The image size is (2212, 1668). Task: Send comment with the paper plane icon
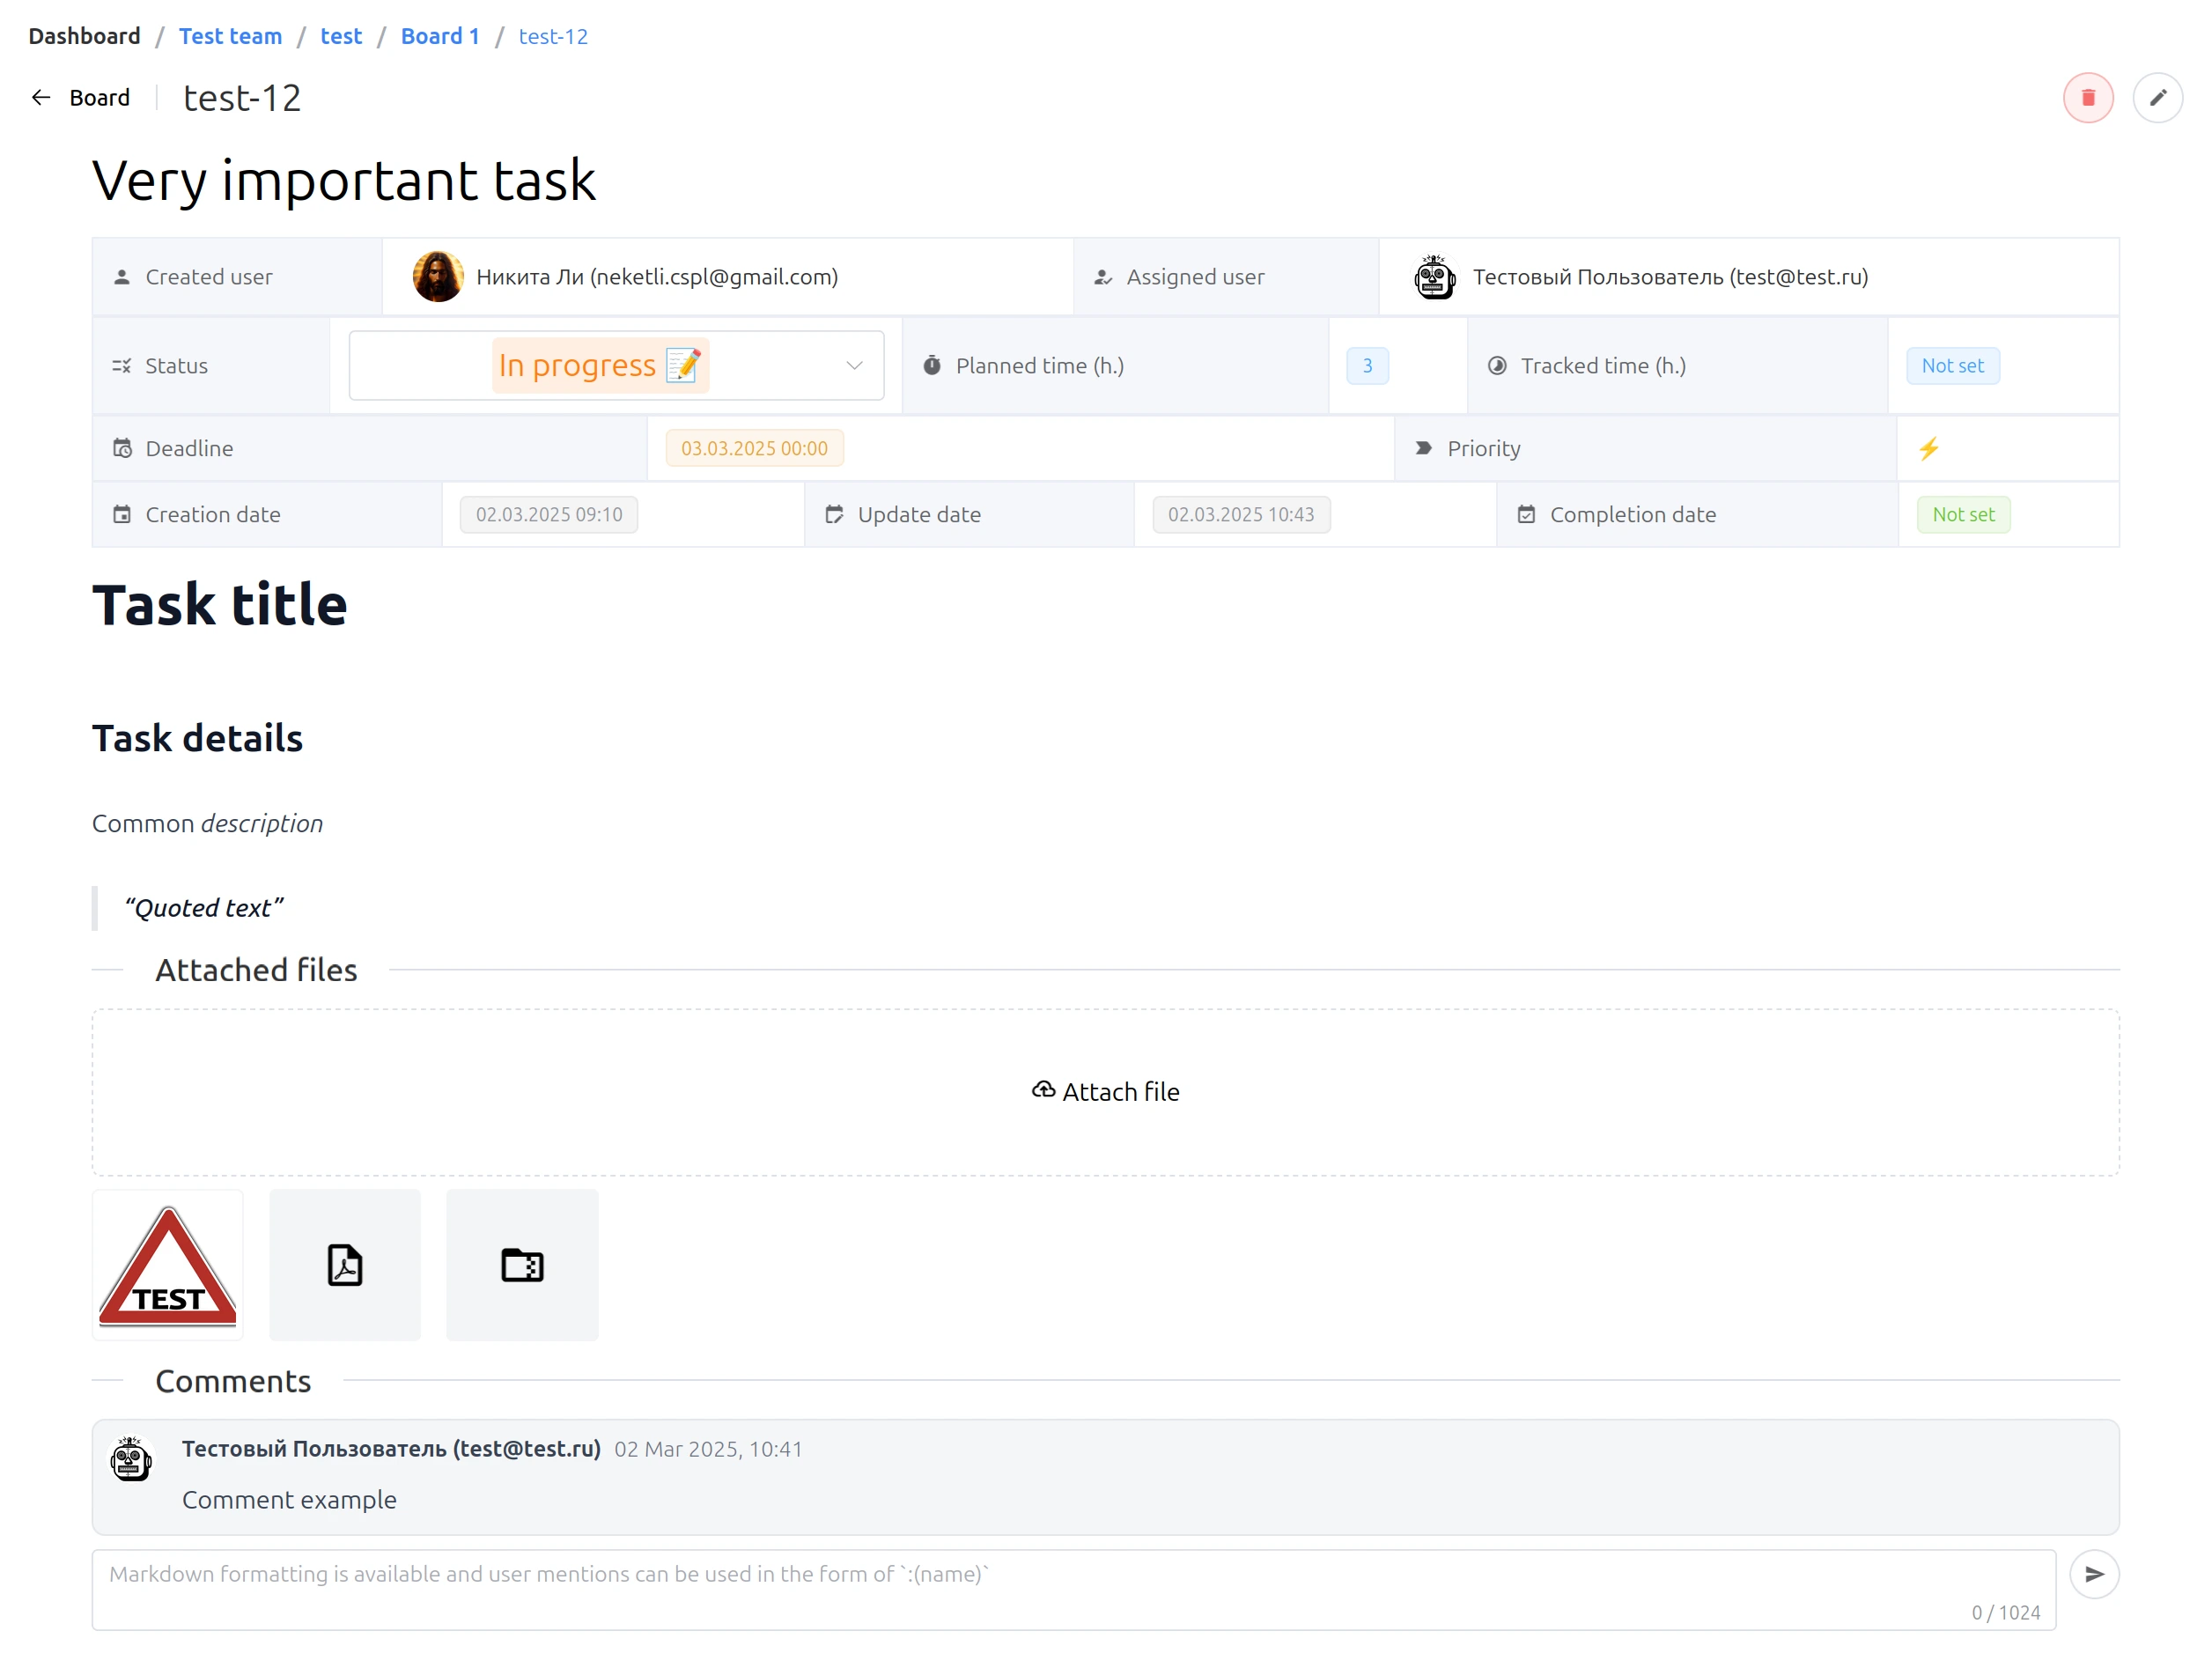[2093, 1574]
